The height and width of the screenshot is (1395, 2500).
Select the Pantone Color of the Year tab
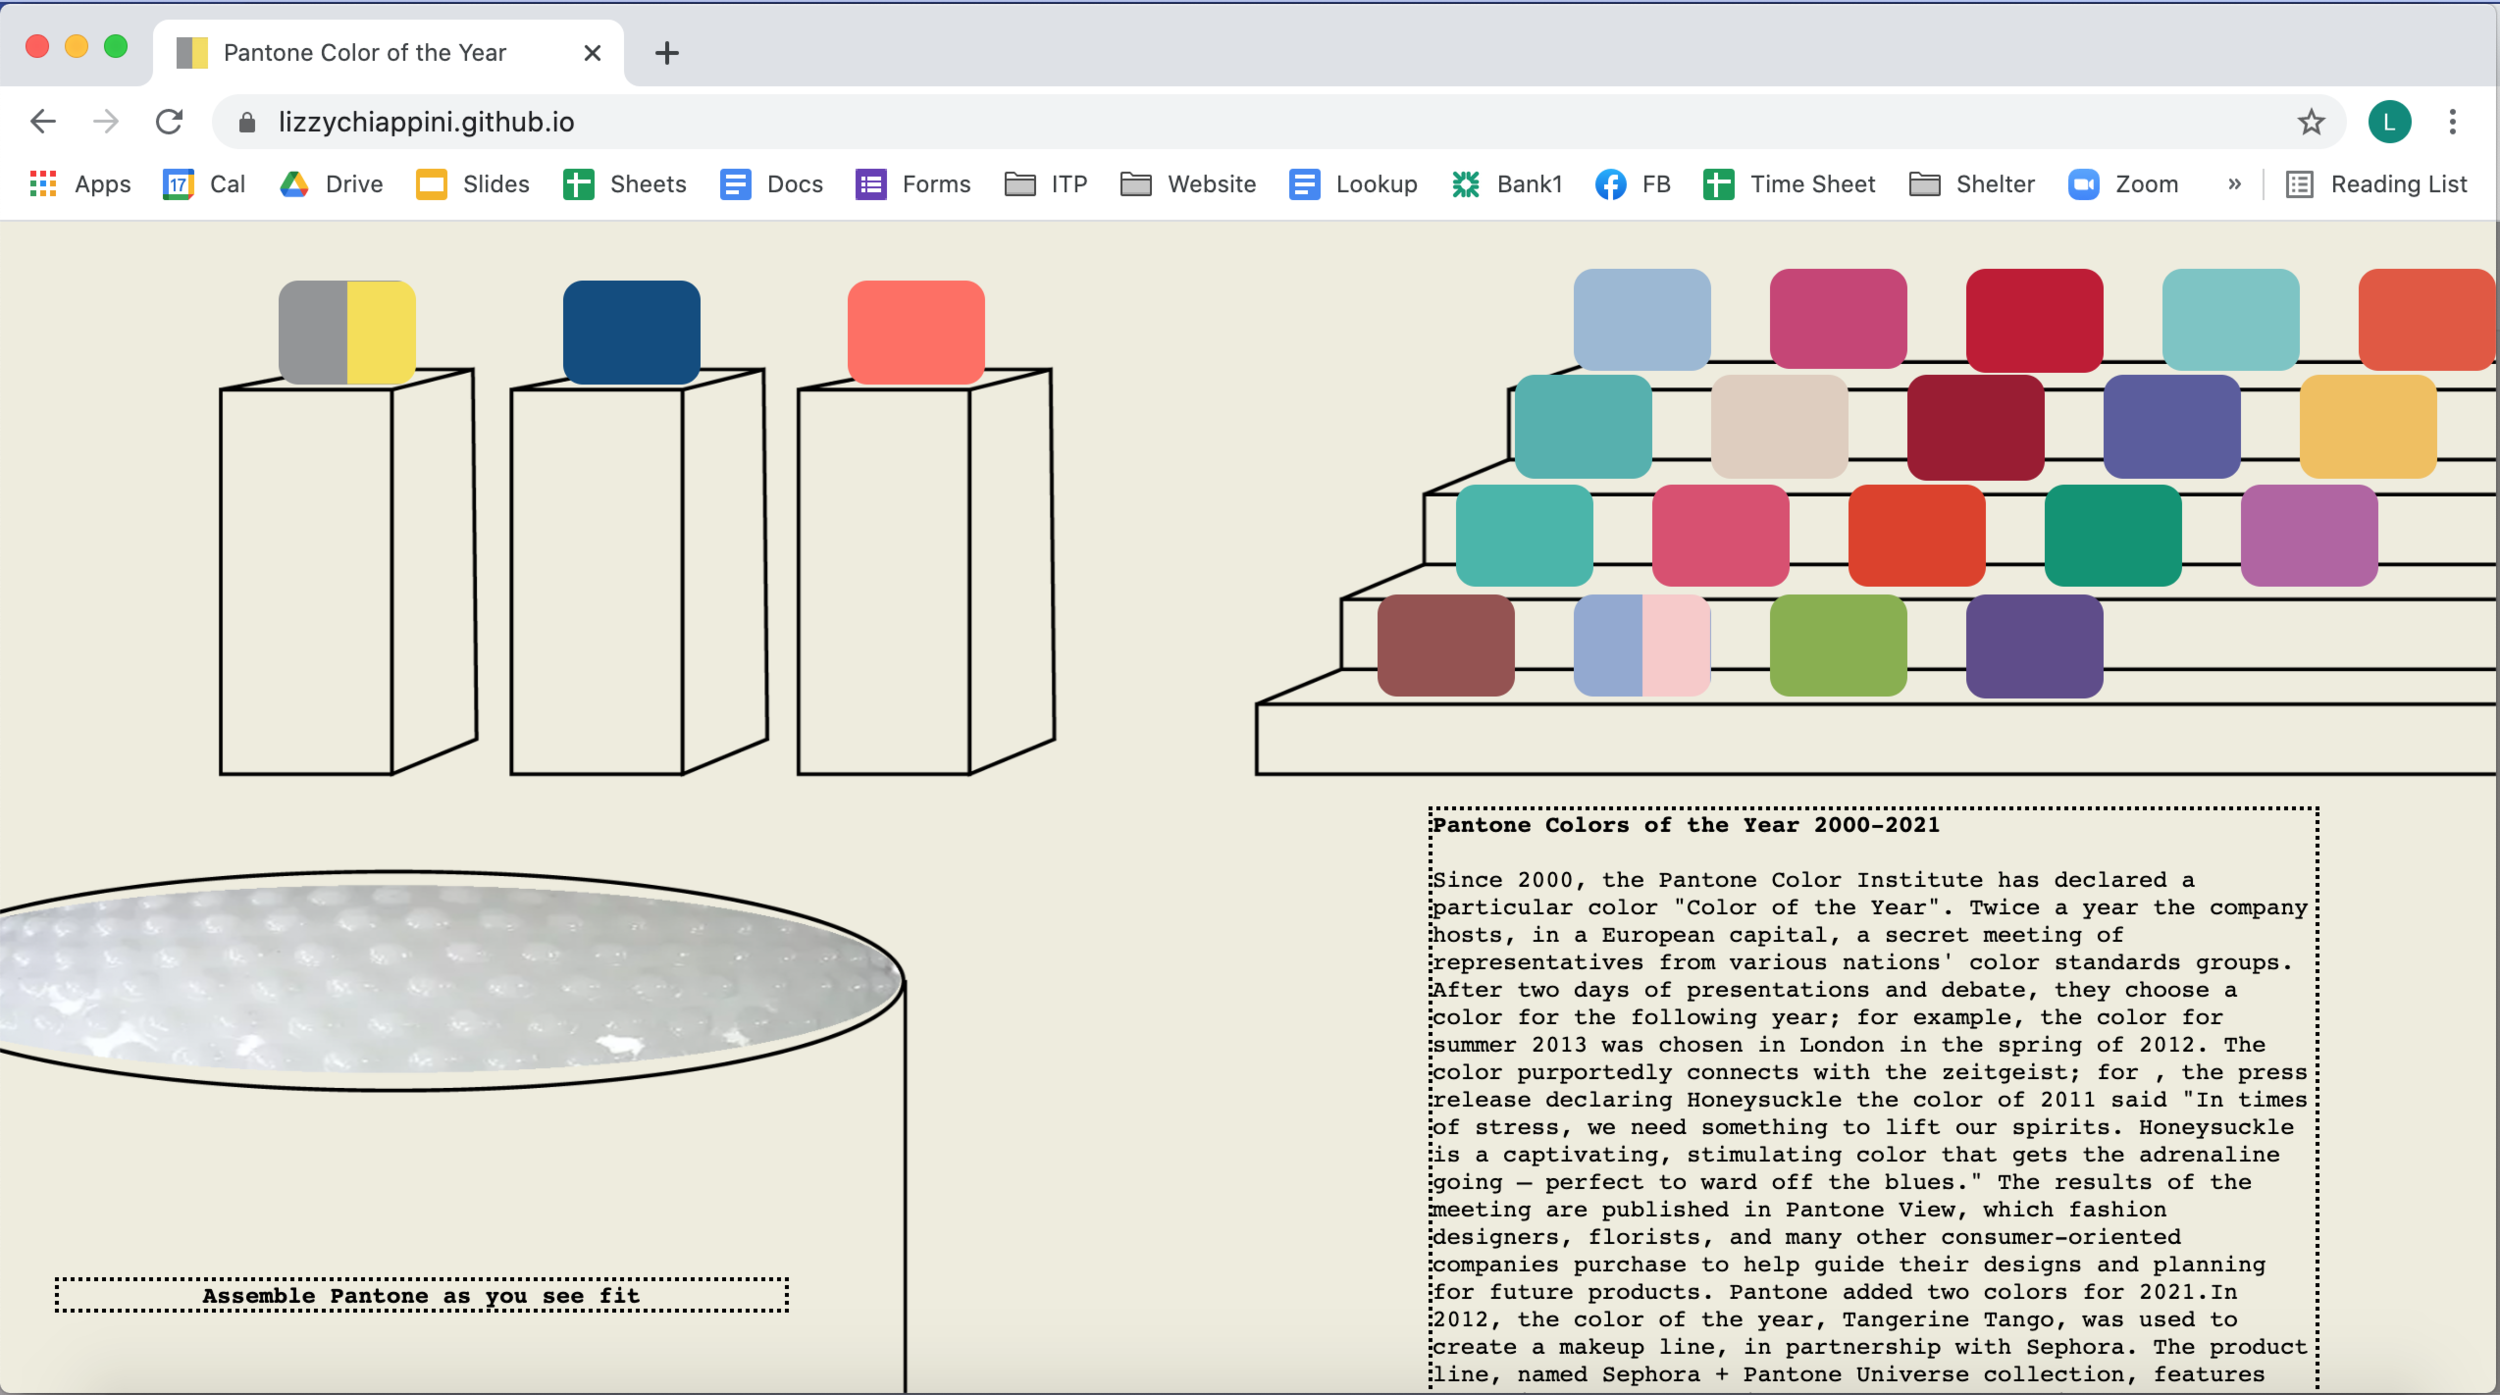pos(388,53)
